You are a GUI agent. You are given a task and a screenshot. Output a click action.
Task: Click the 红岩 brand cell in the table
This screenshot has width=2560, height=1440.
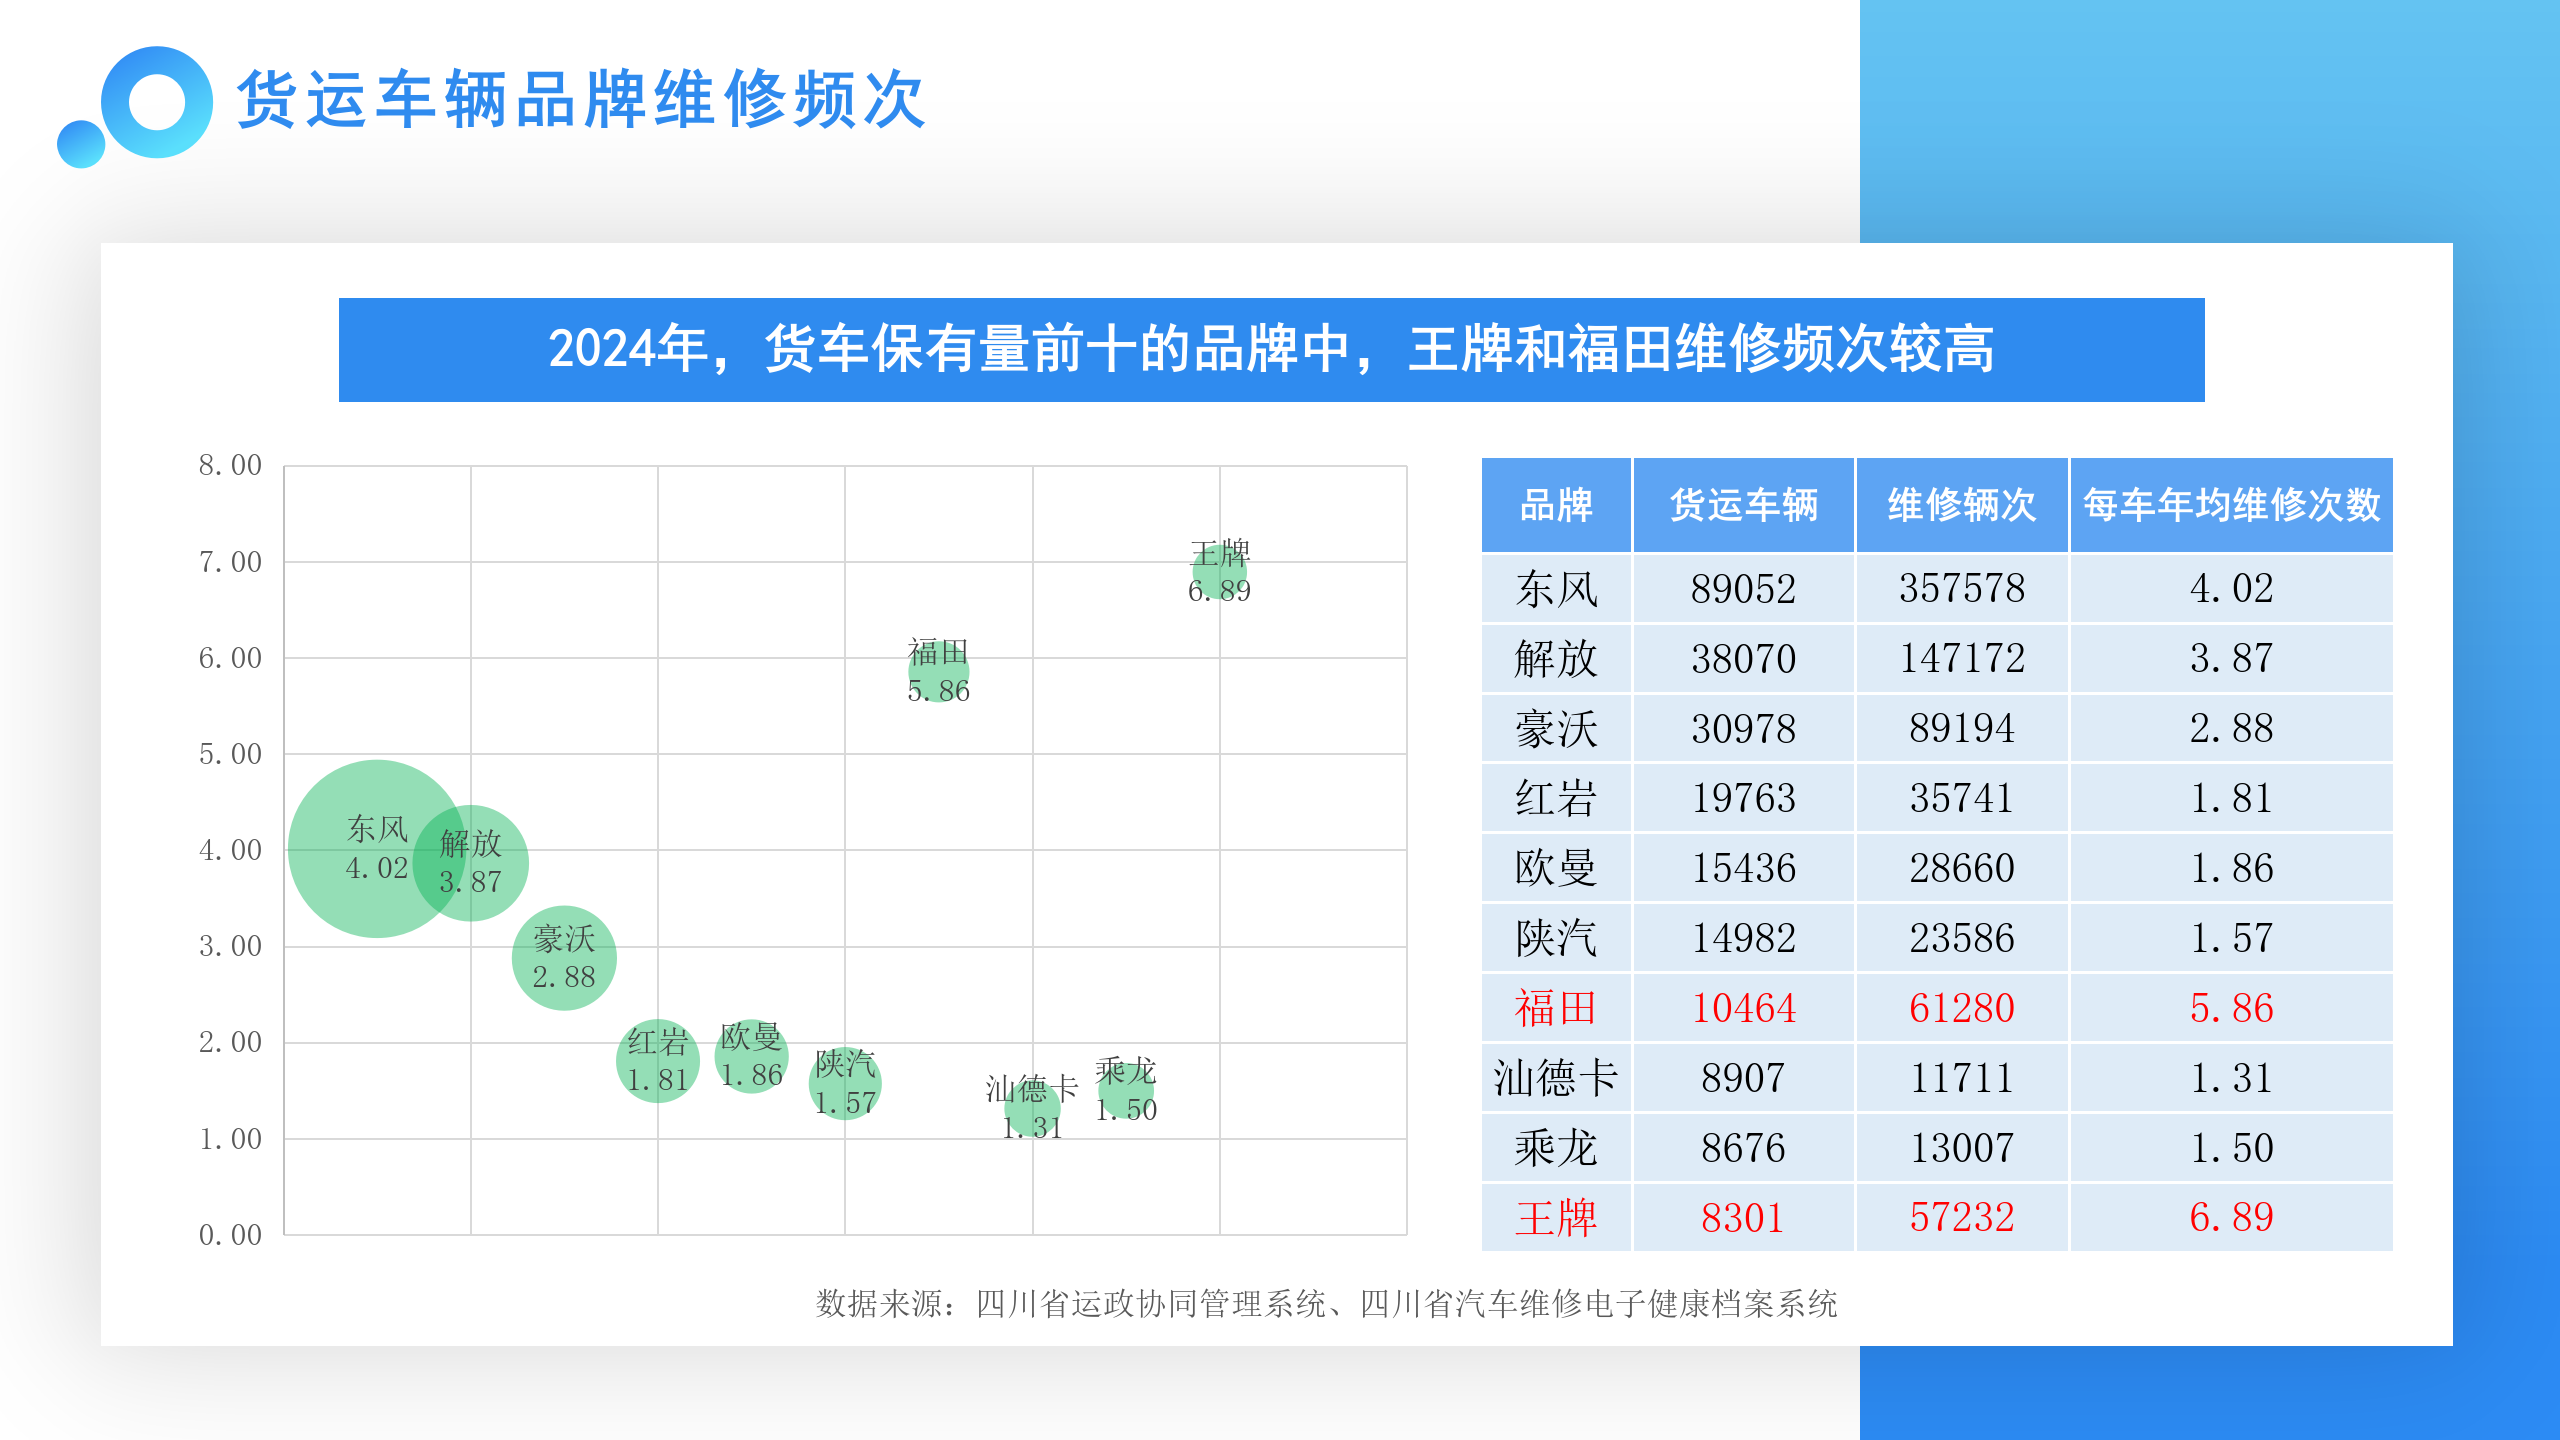tap(1556, 798)
